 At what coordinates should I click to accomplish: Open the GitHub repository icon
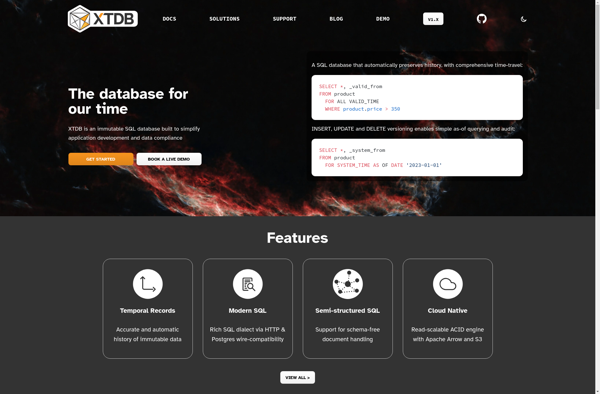click(x=481, y=19)
